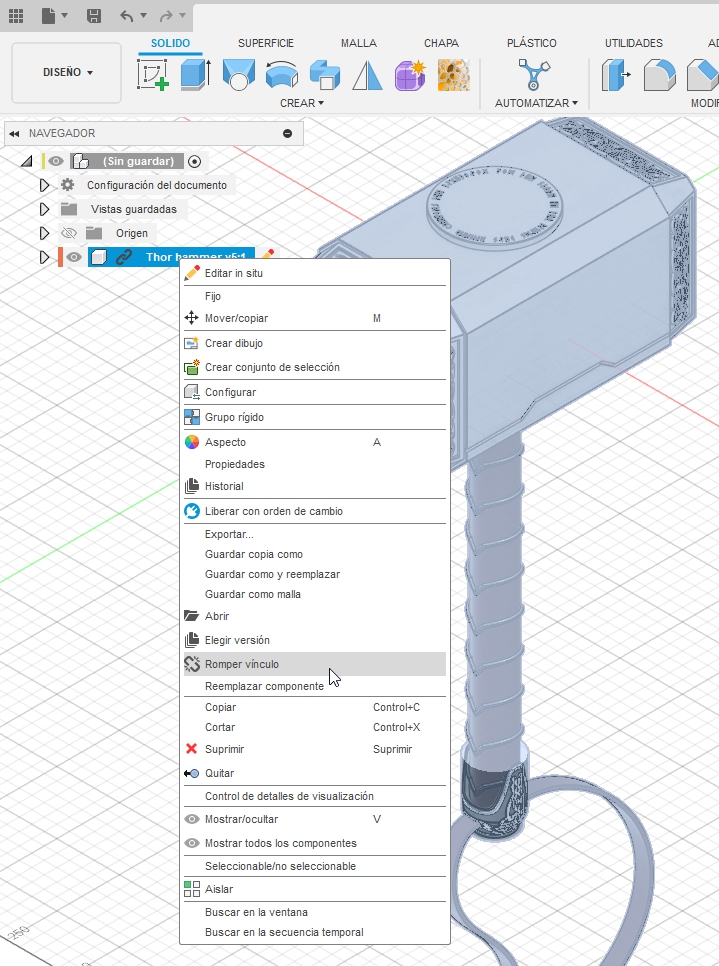Image resolution: width=719 pixels, height=966 pixels.
Task: Activate the radio button beside (Sin guardar)
Action: point(194,161)
